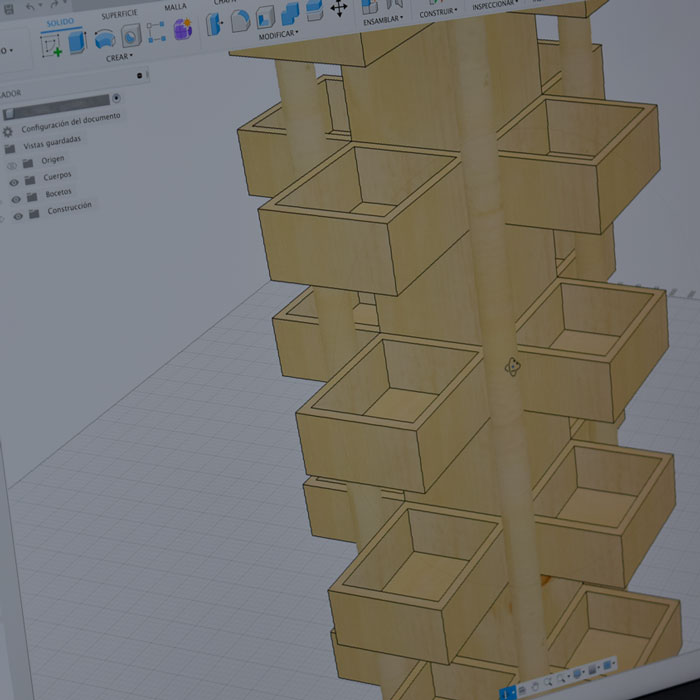This screenshot has width=700, height=700.
Task: Click the Extrude tool icon
Action: tap(77, 43)
